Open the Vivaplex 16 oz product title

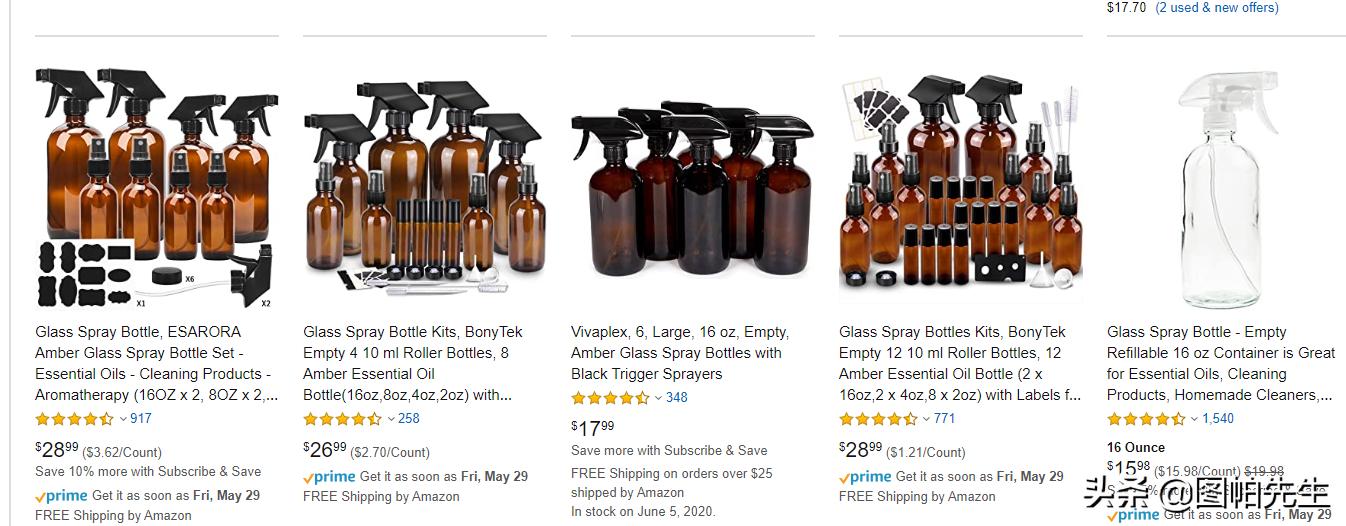click(x=681, y=353)
